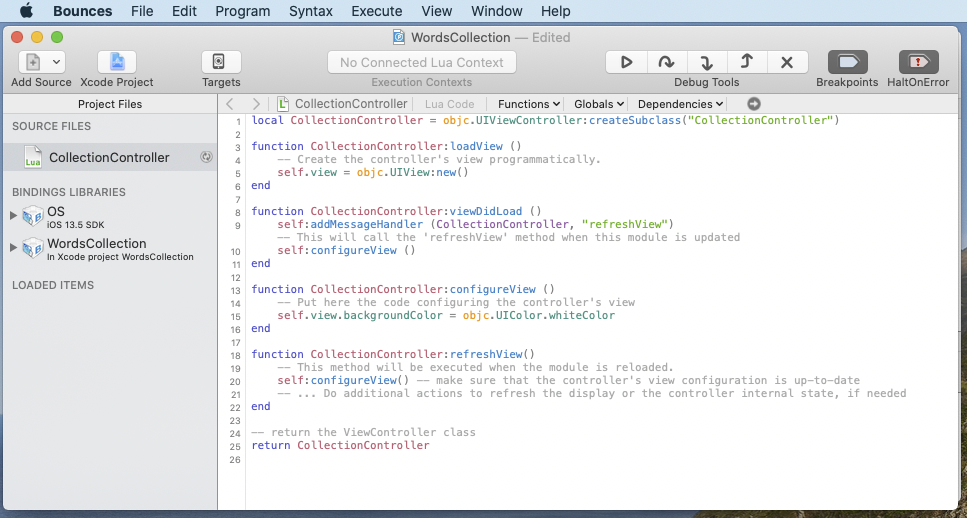Image resolution: width=967 pixels, height=518 pixels.
Task: Go forward with the navigation right chevron
Action: click(257, 104)
